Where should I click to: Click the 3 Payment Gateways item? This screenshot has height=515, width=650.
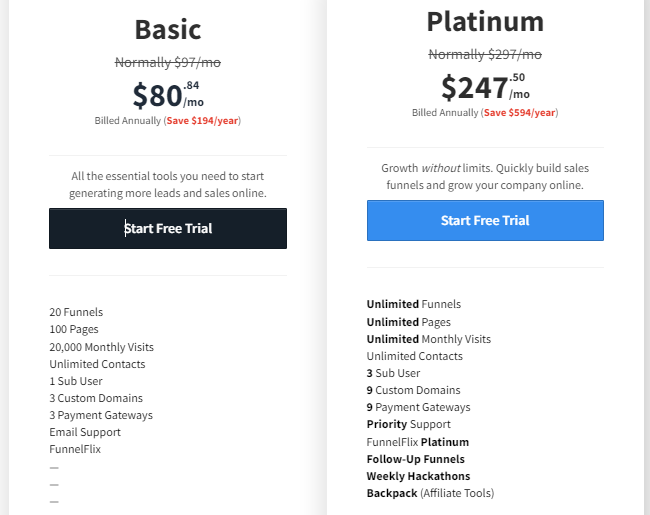pyautogui.click(x=101, y=415)
